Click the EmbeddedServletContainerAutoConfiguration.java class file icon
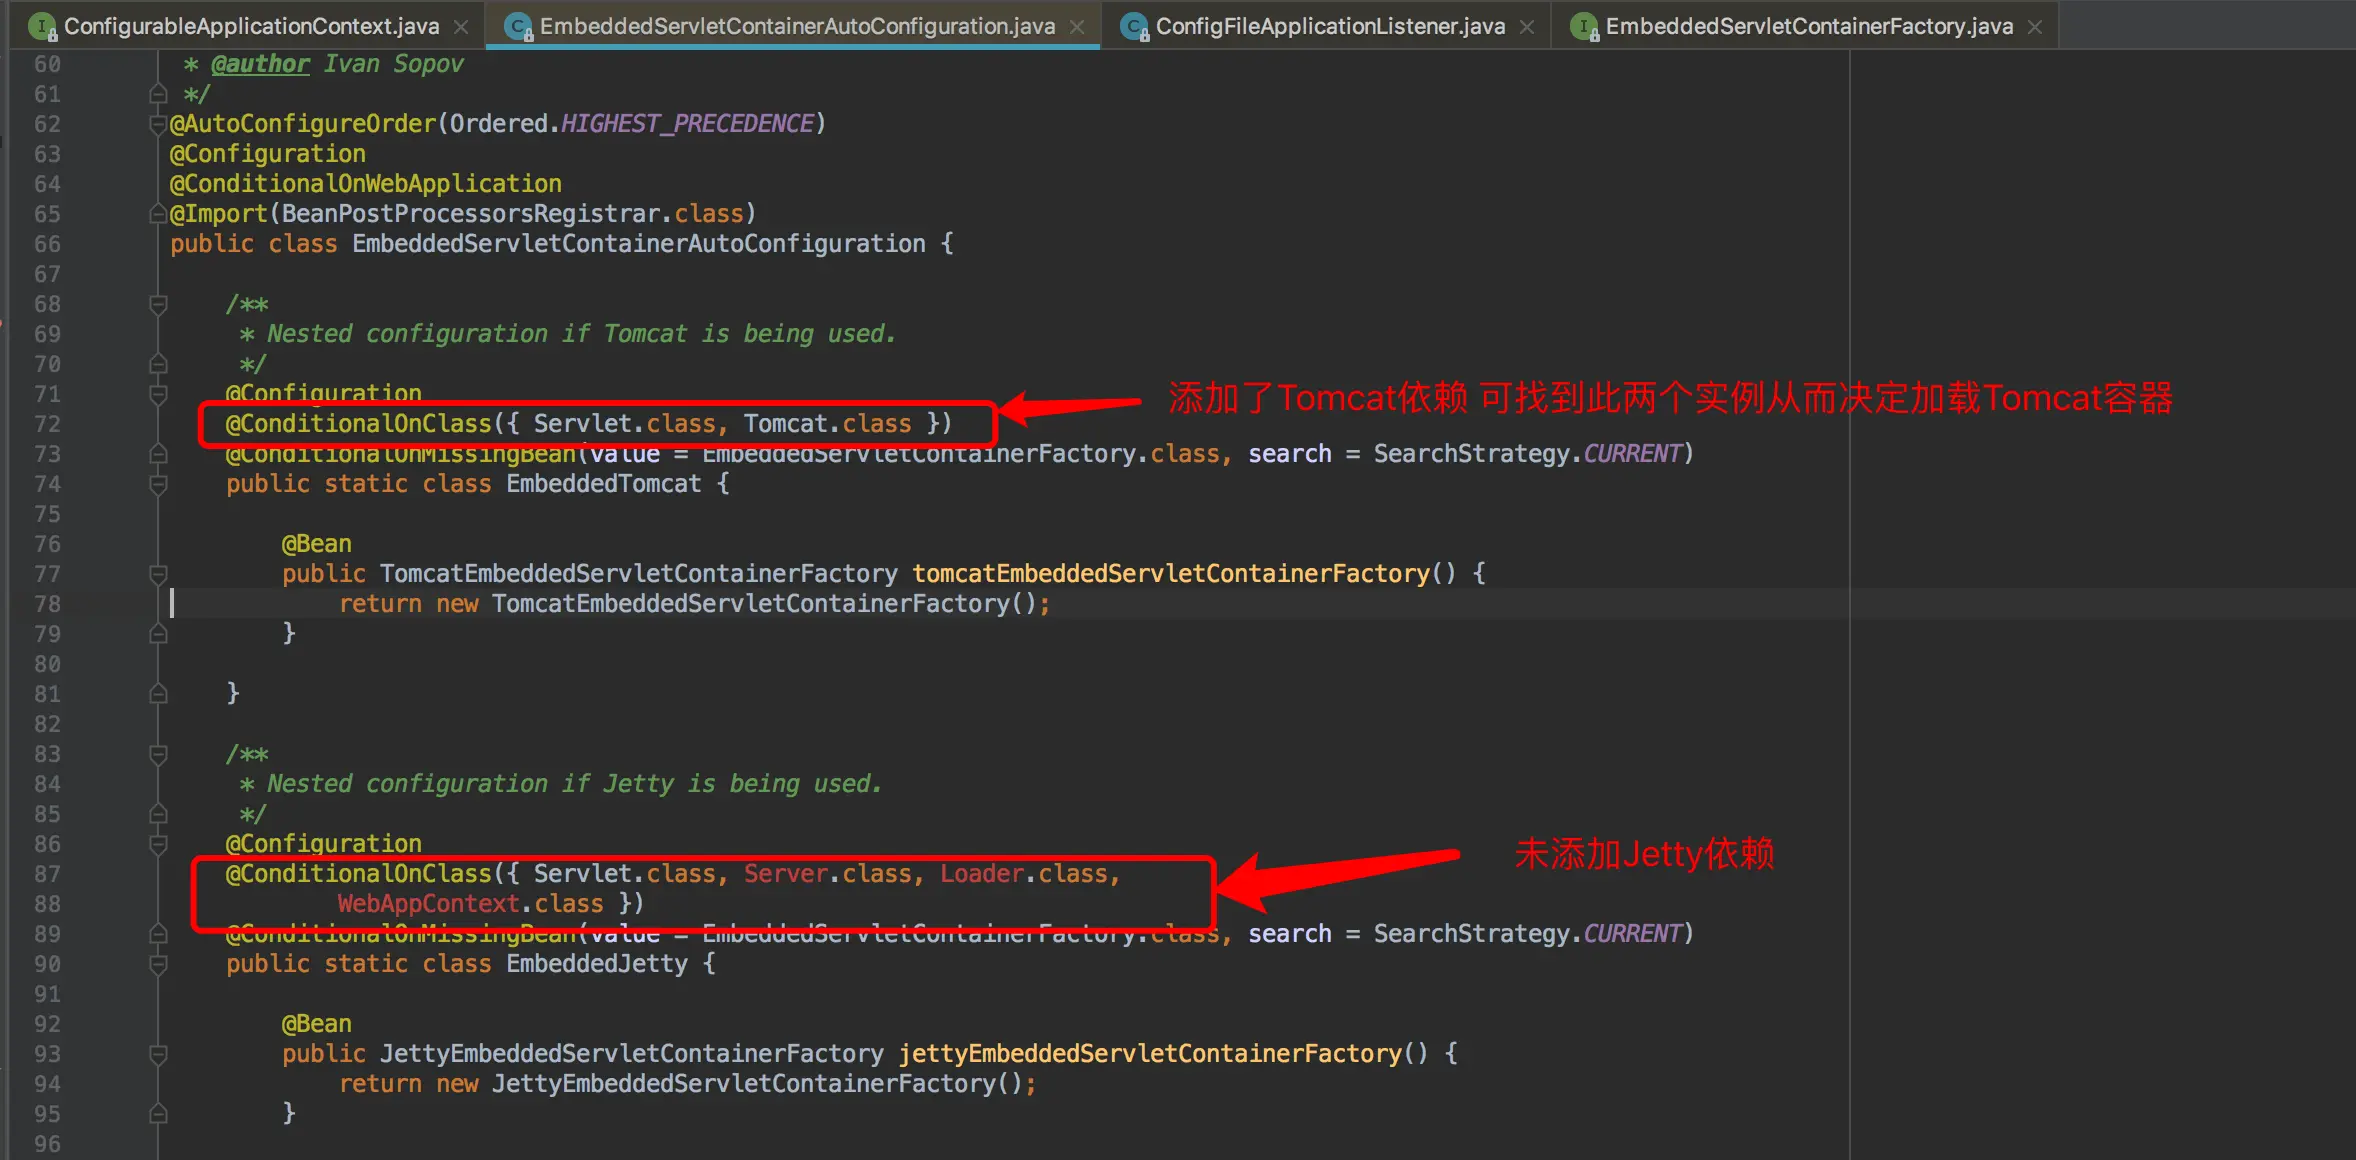 (518, 27)
